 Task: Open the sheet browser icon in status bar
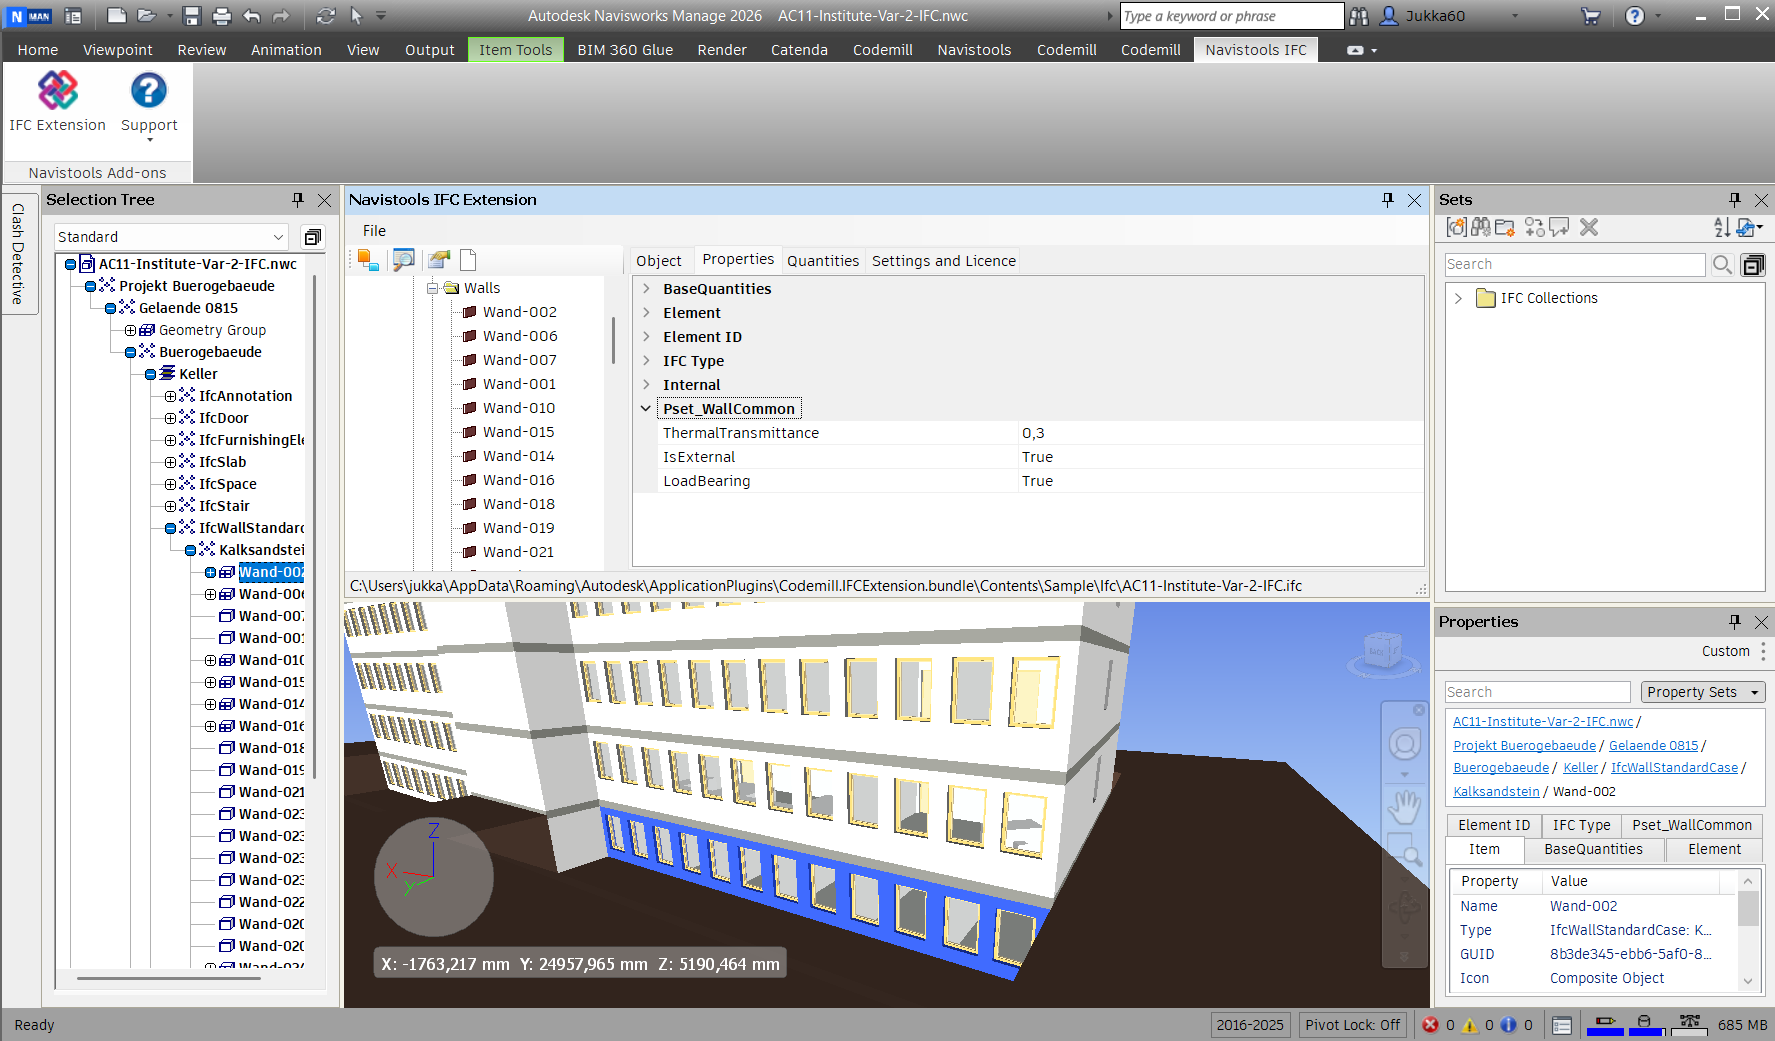coord(1562,1025)
